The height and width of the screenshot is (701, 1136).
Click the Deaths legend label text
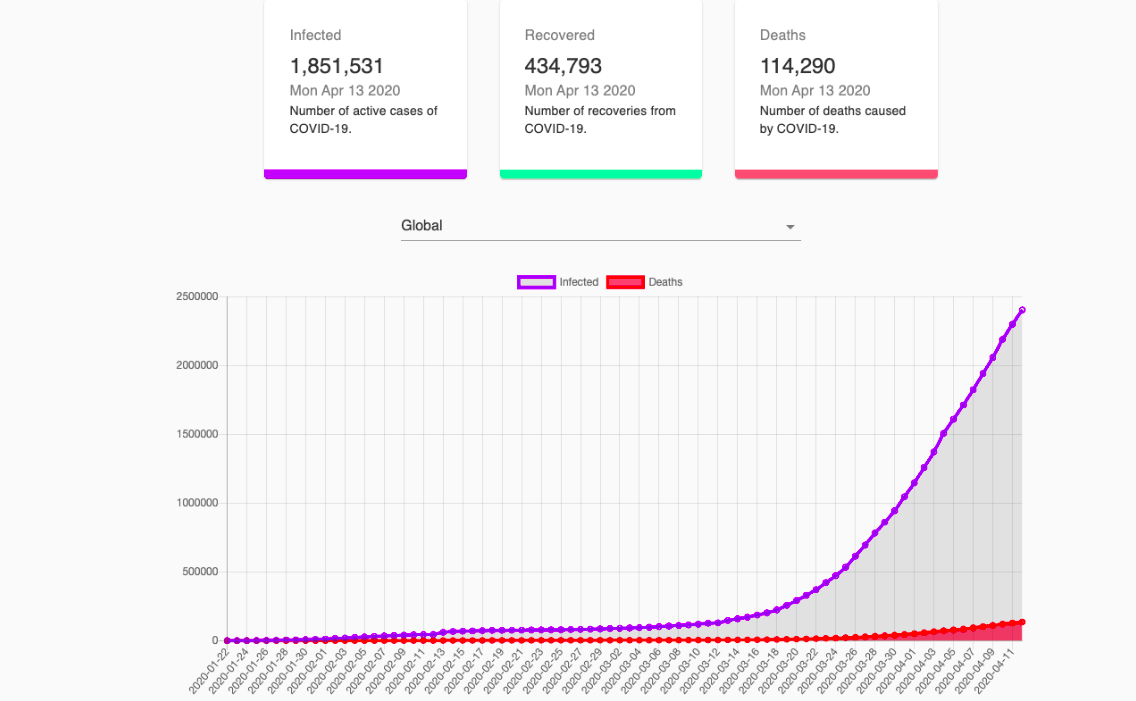pos(666,282)
